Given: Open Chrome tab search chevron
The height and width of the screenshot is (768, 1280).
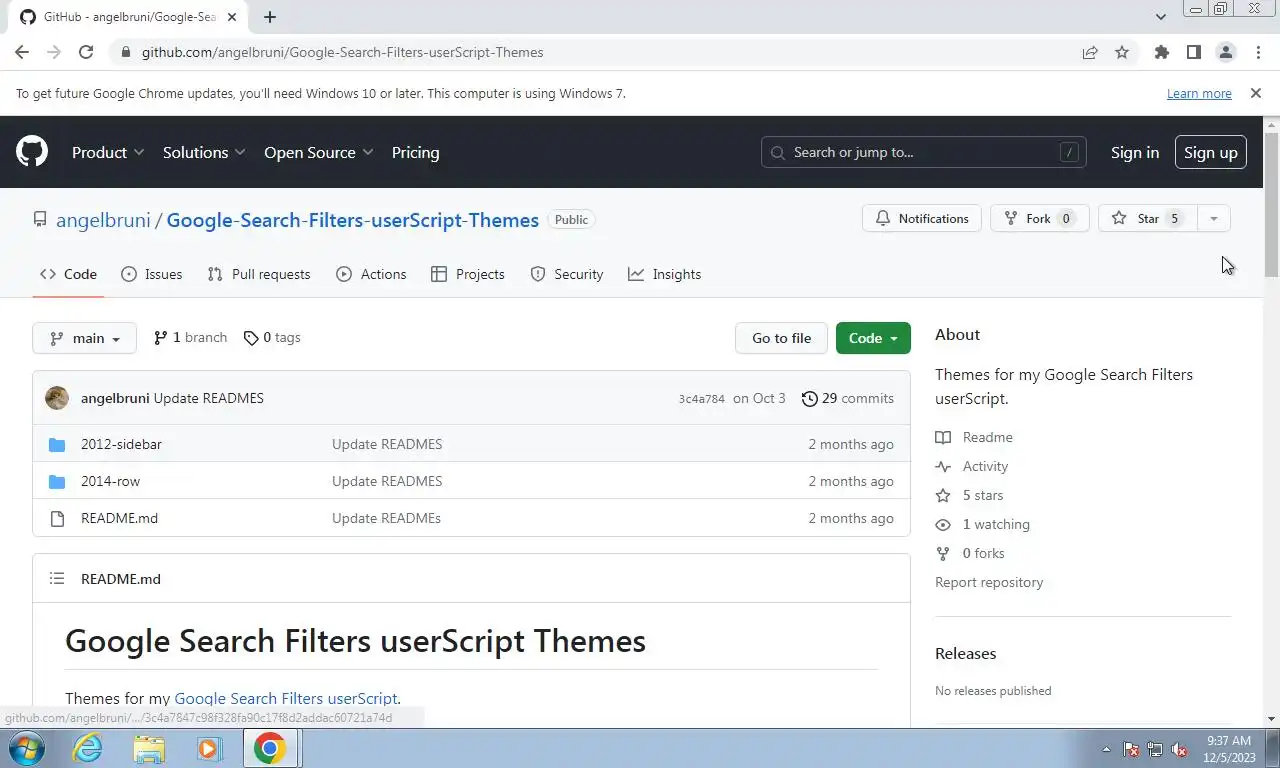Looking at the screenshot, I should coord(1160,16).
